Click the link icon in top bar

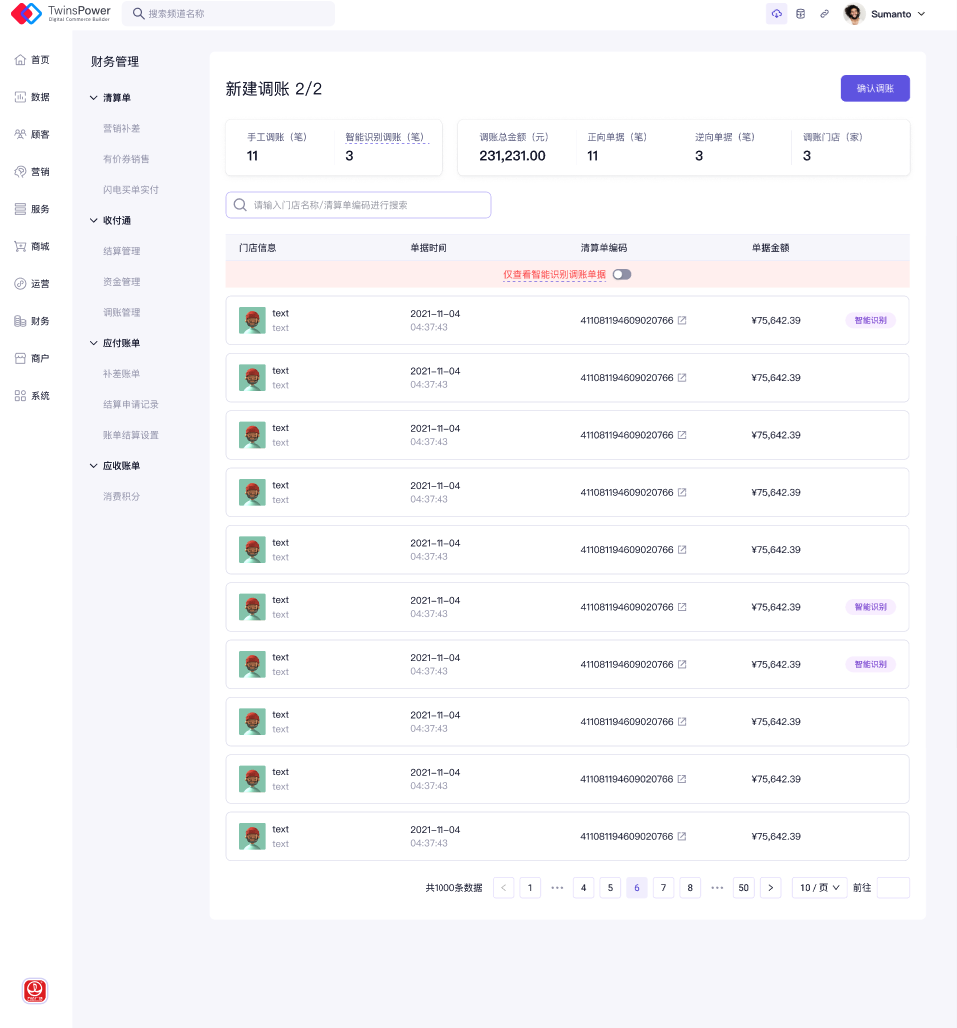coord(824,14)
